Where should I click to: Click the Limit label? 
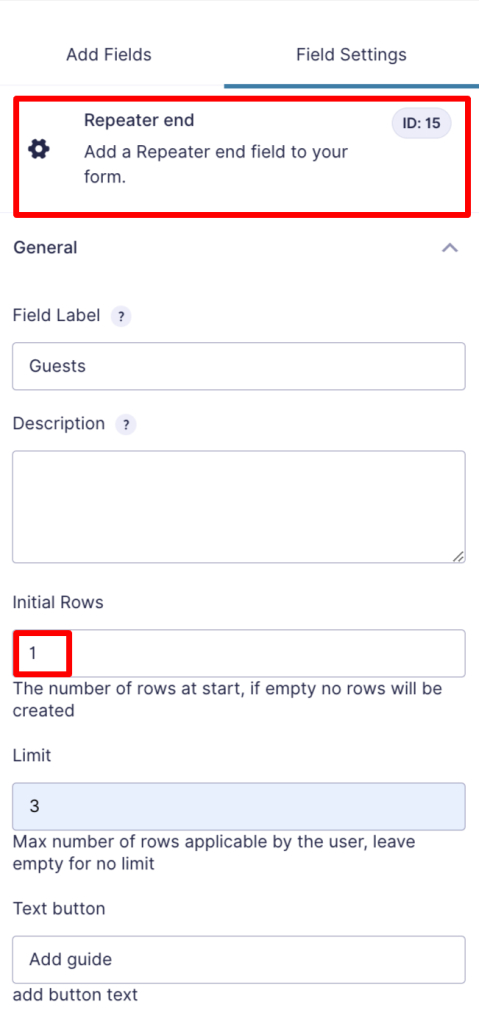32,756
